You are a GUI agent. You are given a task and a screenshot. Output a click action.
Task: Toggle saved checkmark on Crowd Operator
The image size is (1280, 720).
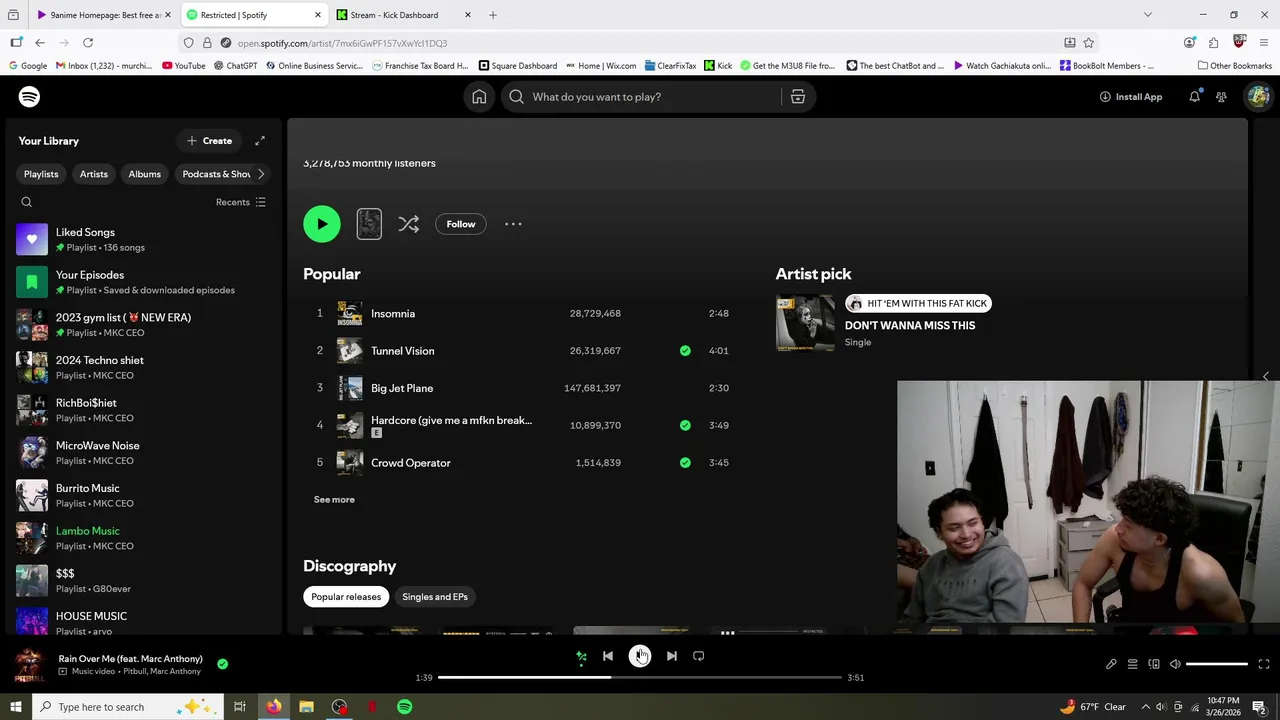coord(685,463)
